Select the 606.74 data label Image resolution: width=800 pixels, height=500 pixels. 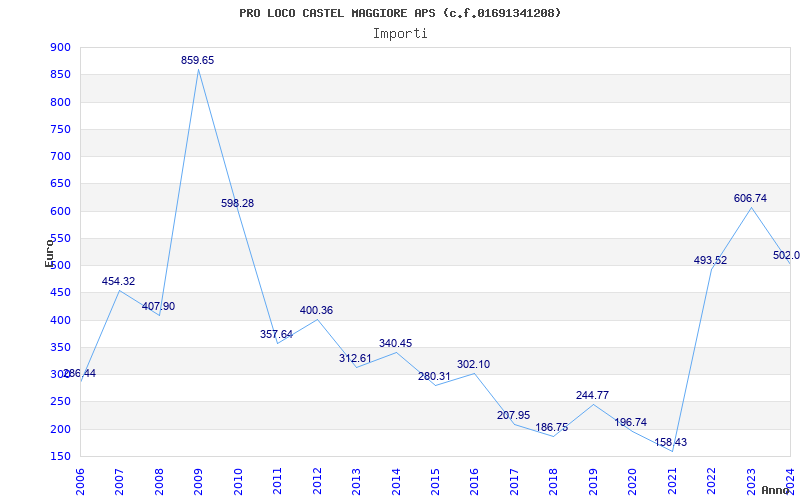[750, 198]
